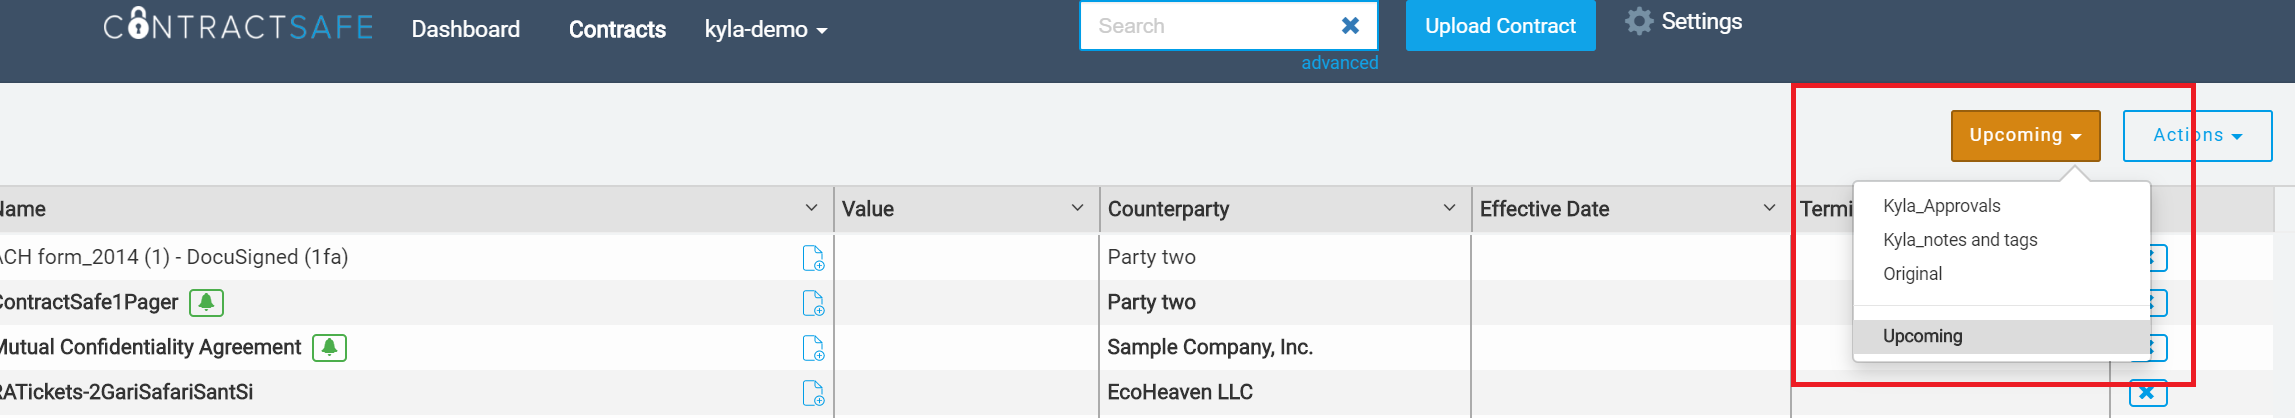
Task: Open the document icon for ContractSafe1Pager row
Action: coord(813,303)
